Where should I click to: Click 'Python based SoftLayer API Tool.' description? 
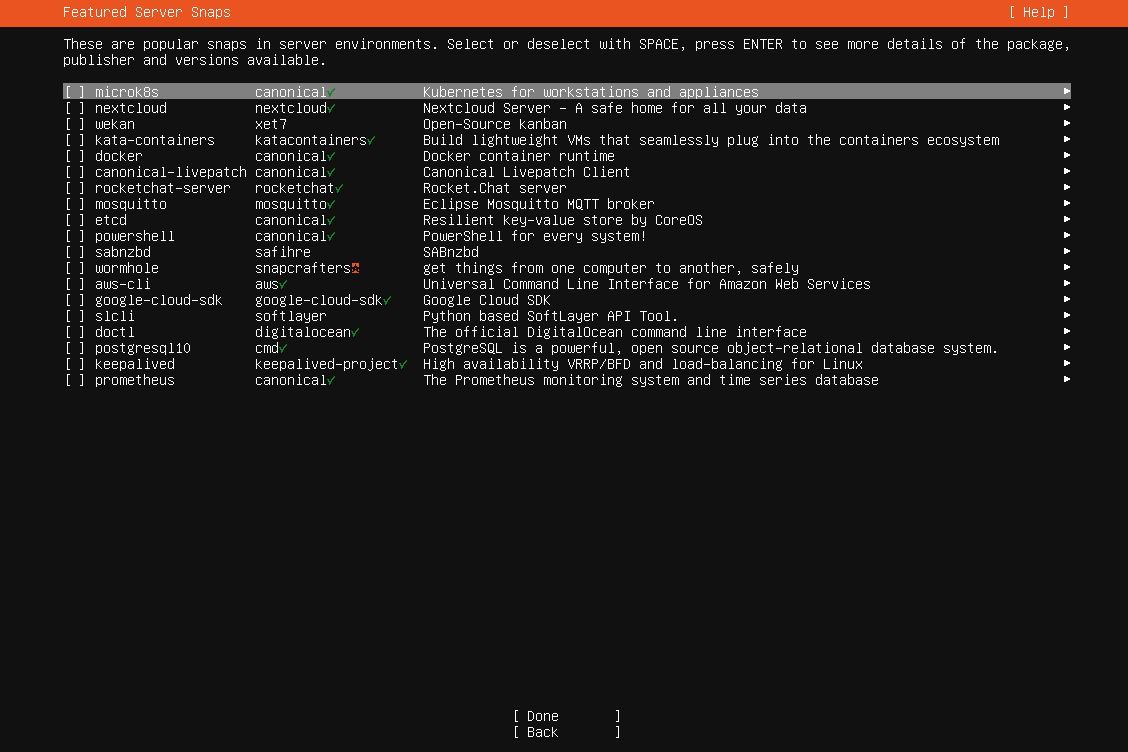tap(550, 316)
